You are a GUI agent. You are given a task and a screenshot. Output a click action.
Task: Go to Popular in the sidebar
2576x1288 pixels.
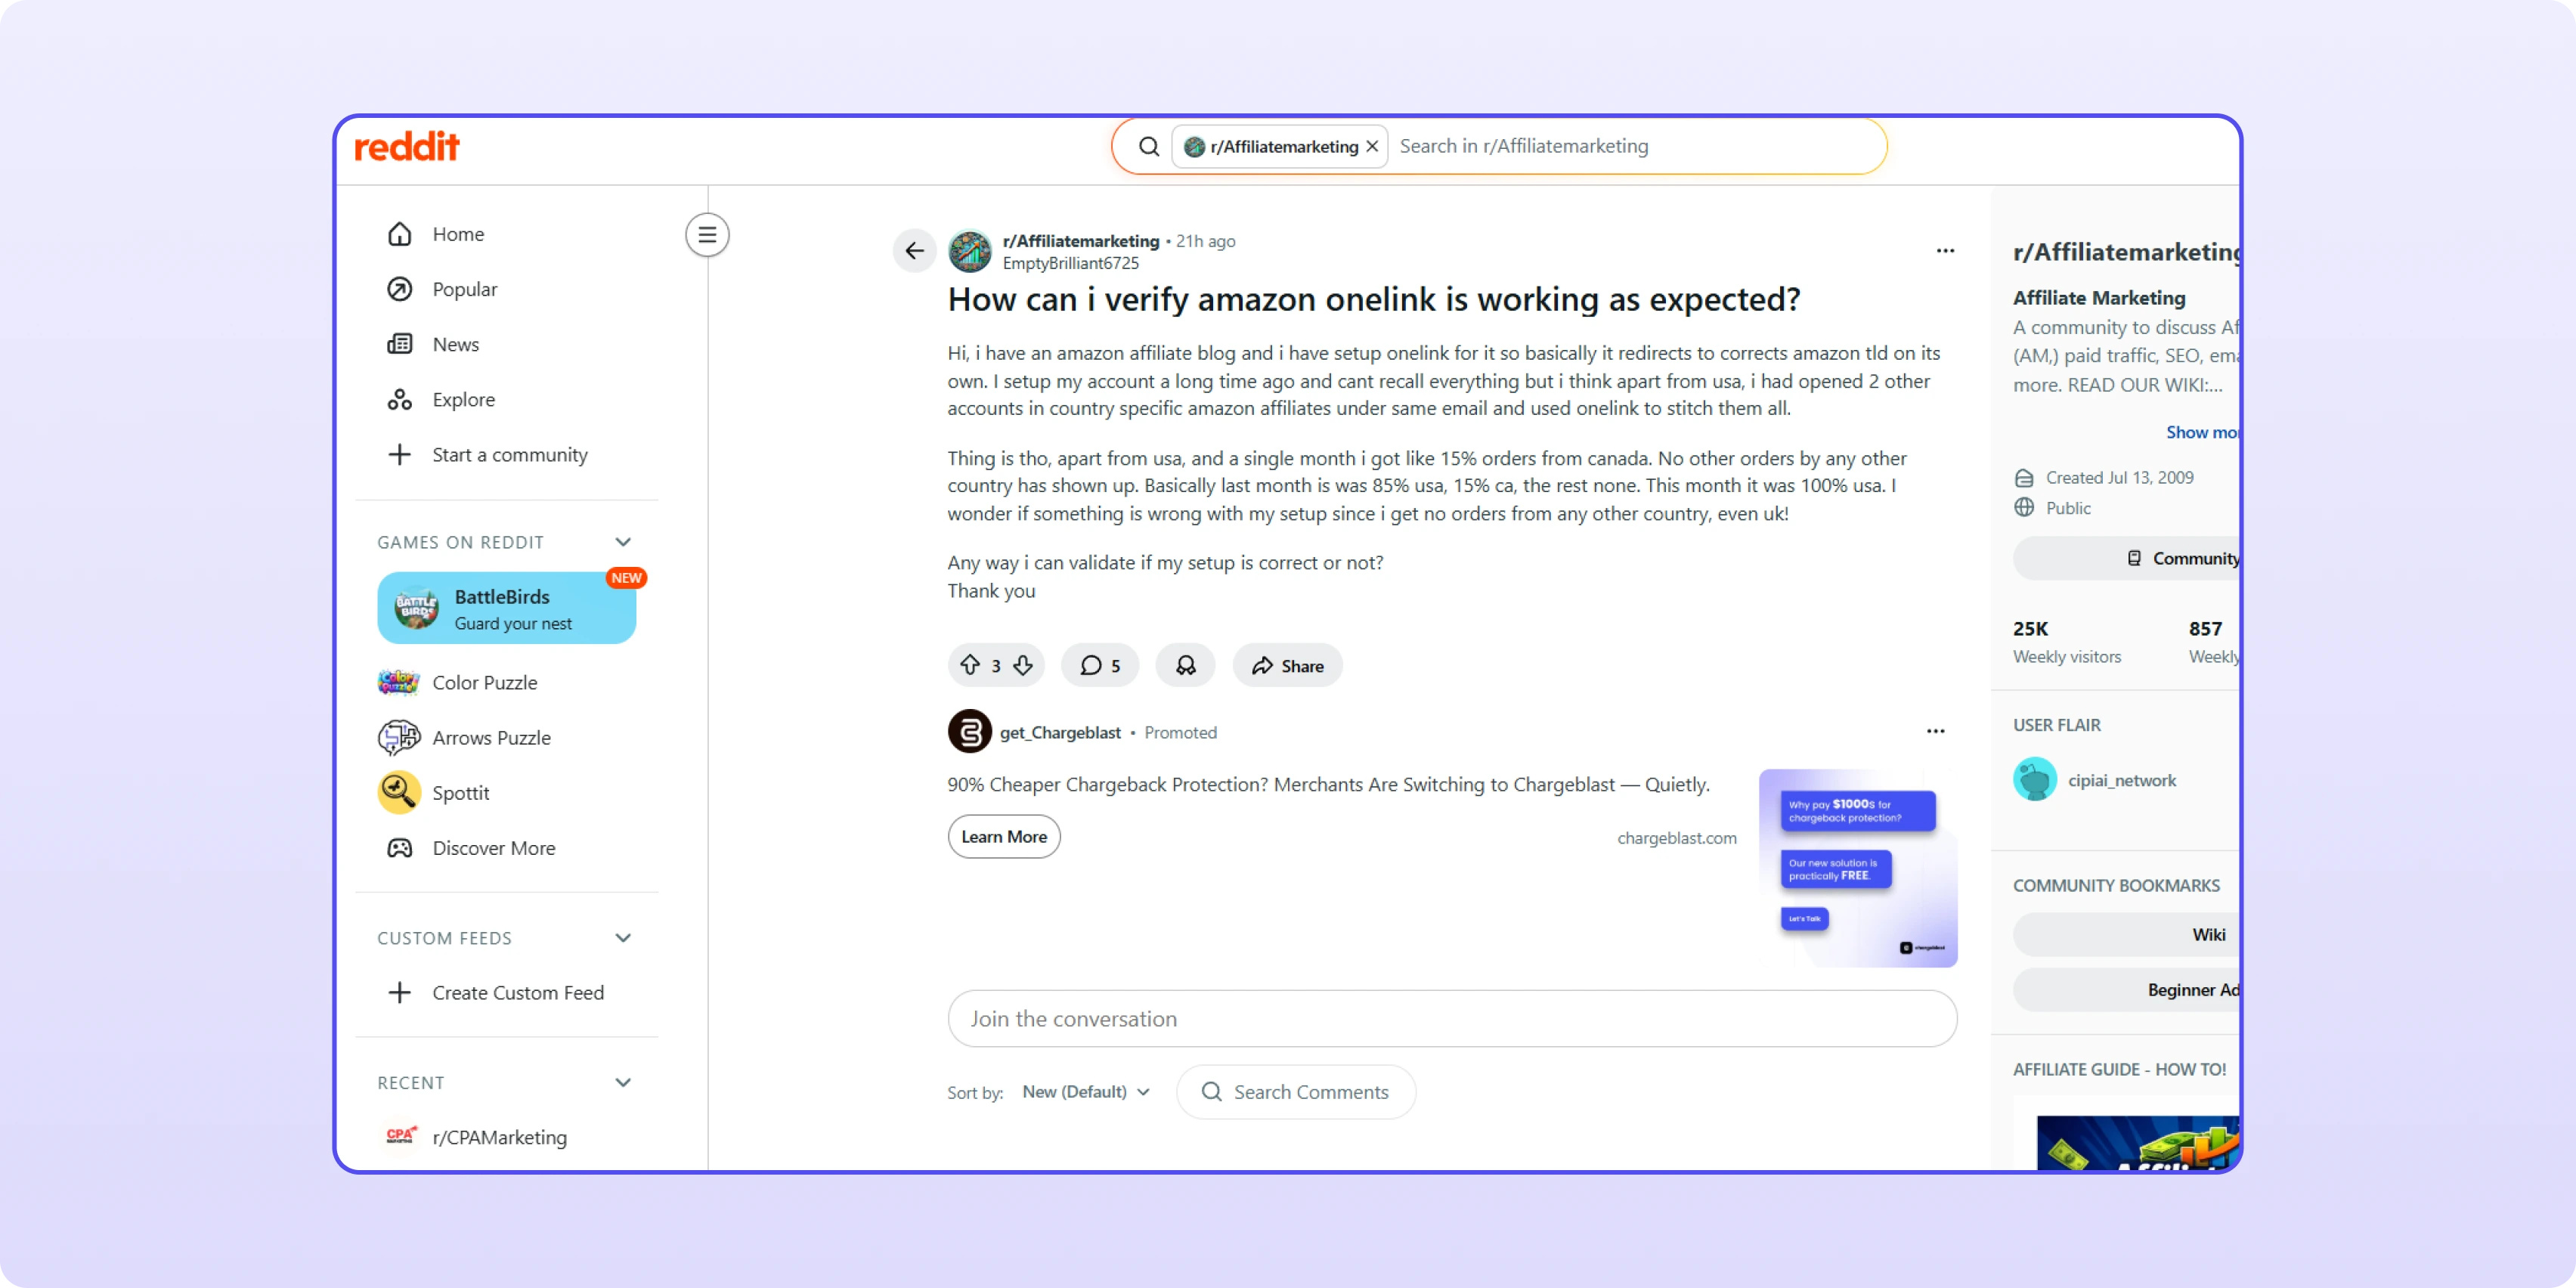464,289
